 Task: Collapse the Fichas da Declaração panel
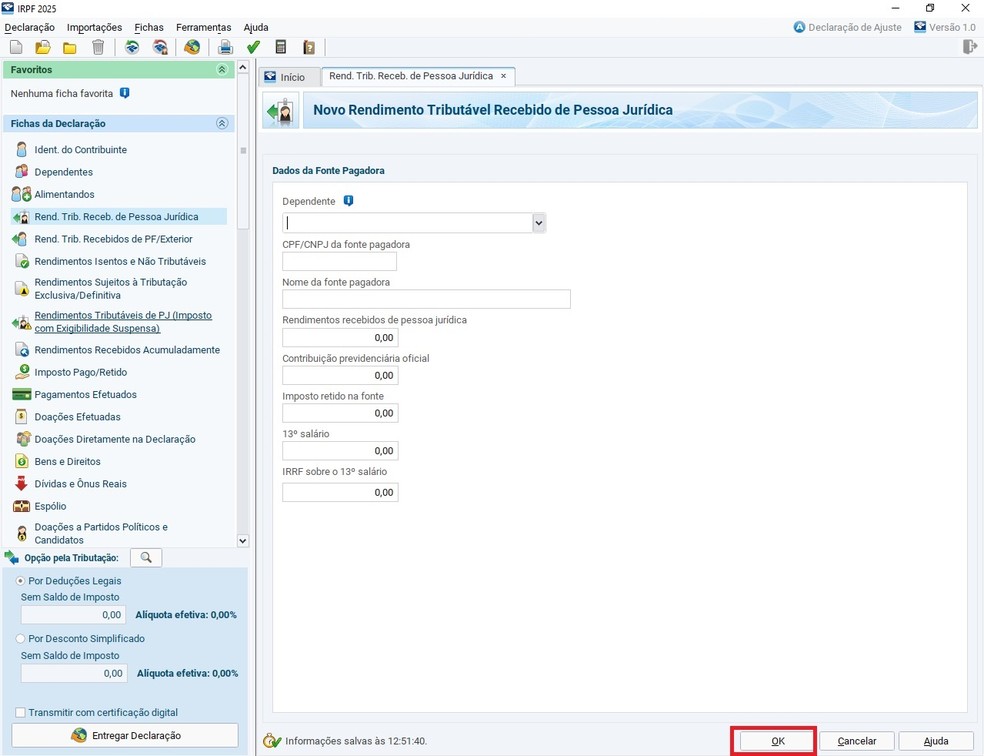click(222, 124)
